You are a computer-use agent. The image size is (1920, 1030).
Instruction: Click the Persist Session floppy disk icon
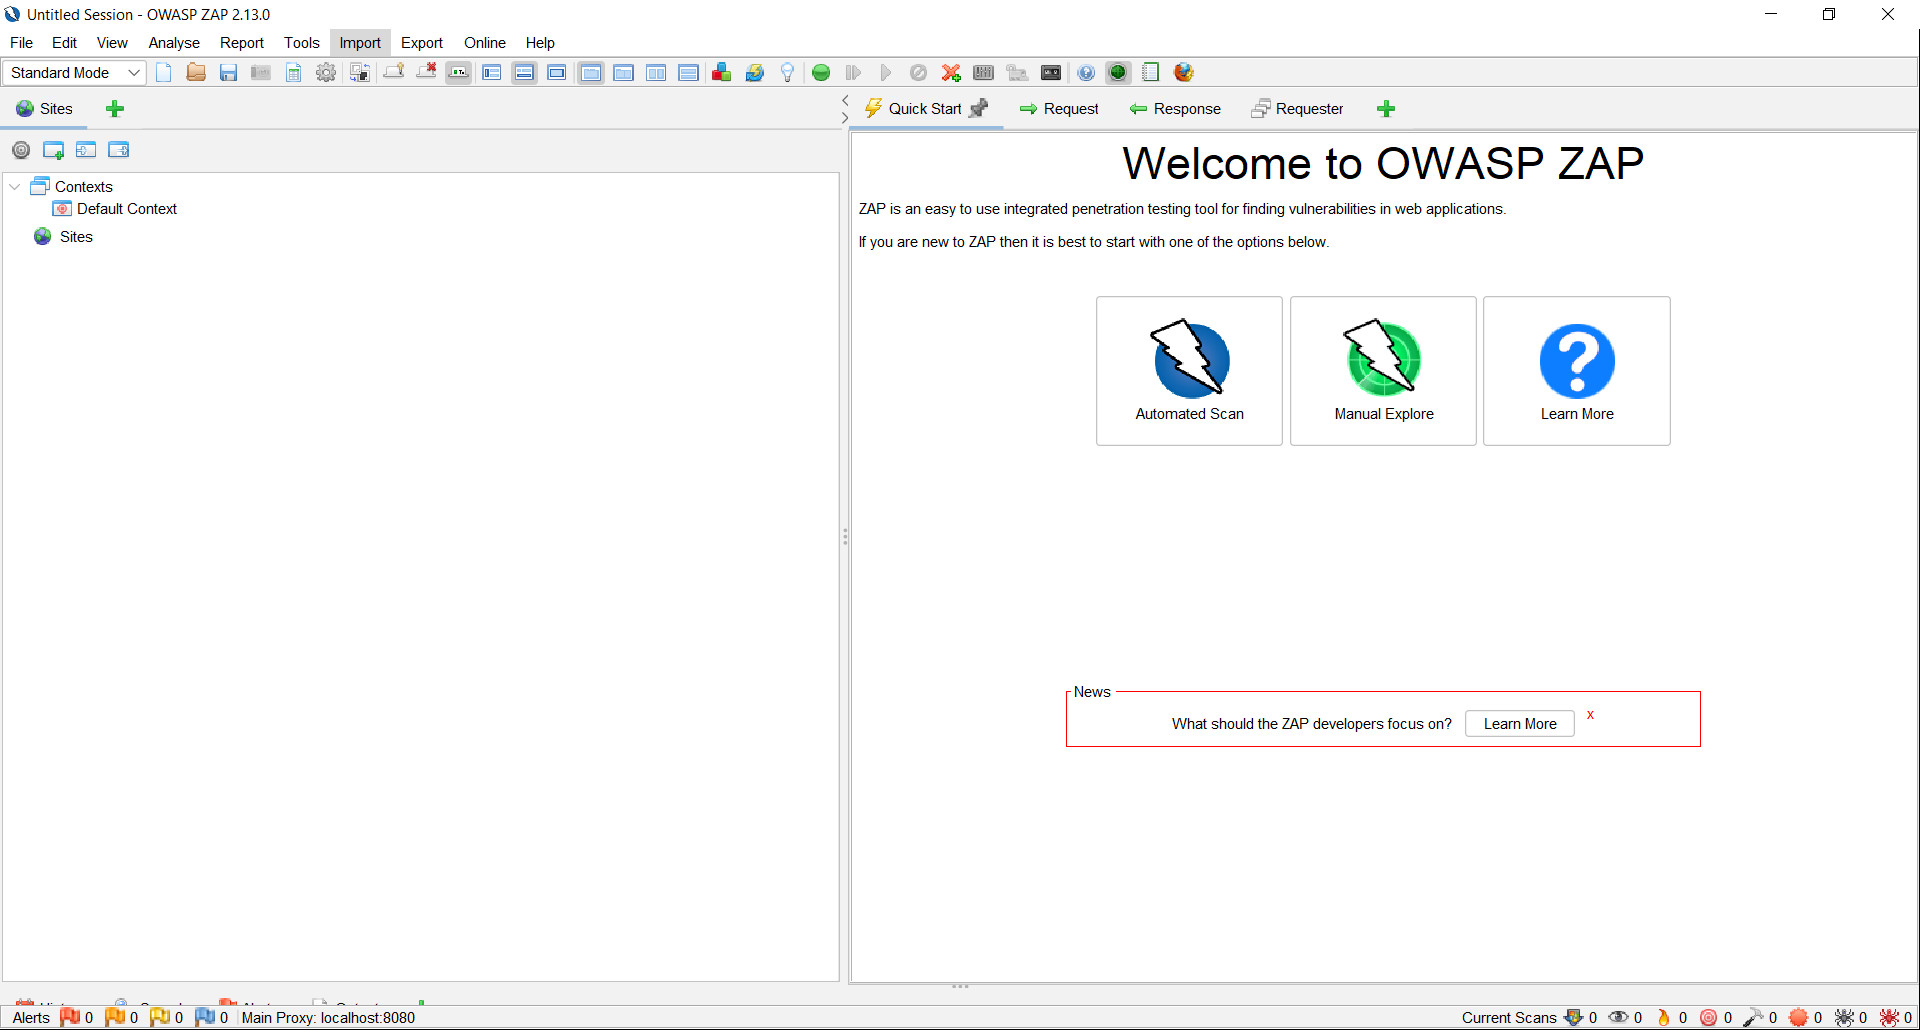coord(228,72)
